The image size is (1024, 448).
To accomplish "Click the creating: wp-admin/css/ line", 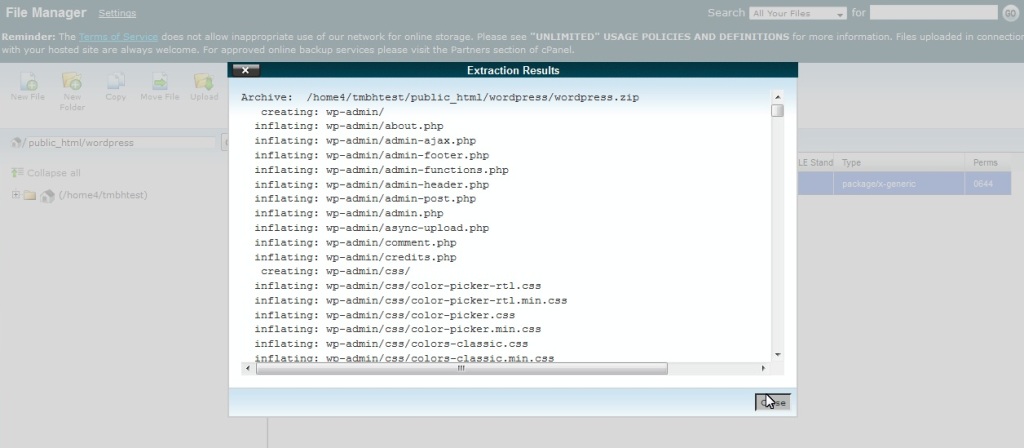I will [x=336, y=271].
